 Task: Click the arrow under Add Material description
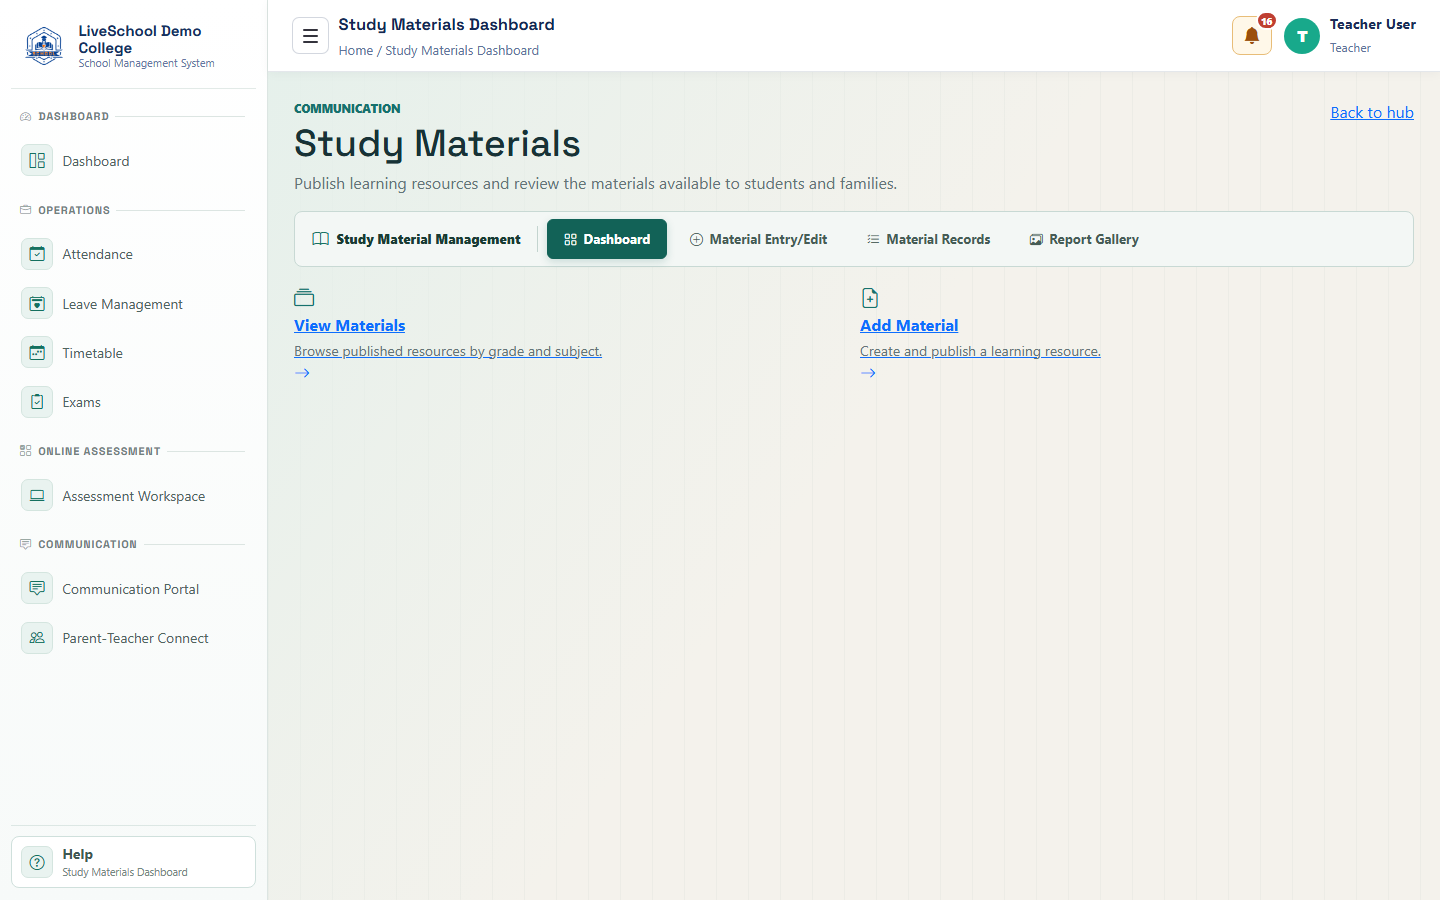(x=868, y=373)
